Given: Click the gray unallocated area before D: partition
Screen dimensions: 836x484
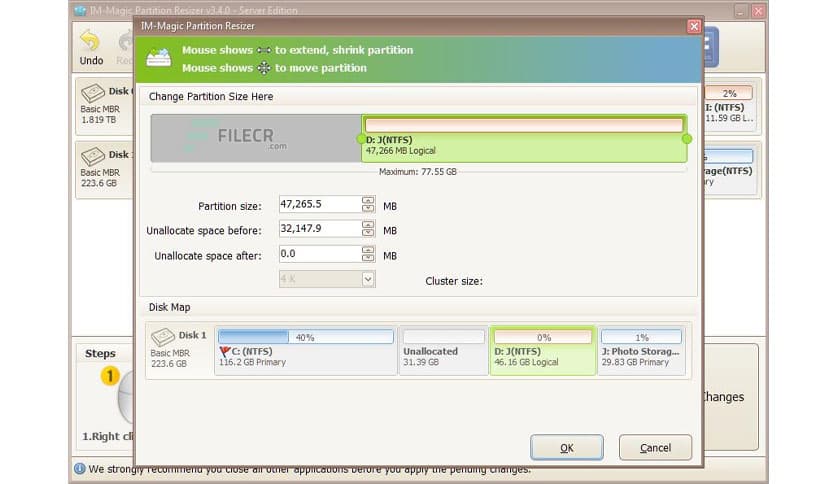Looking at the screenshot, I should click(256, 138).
